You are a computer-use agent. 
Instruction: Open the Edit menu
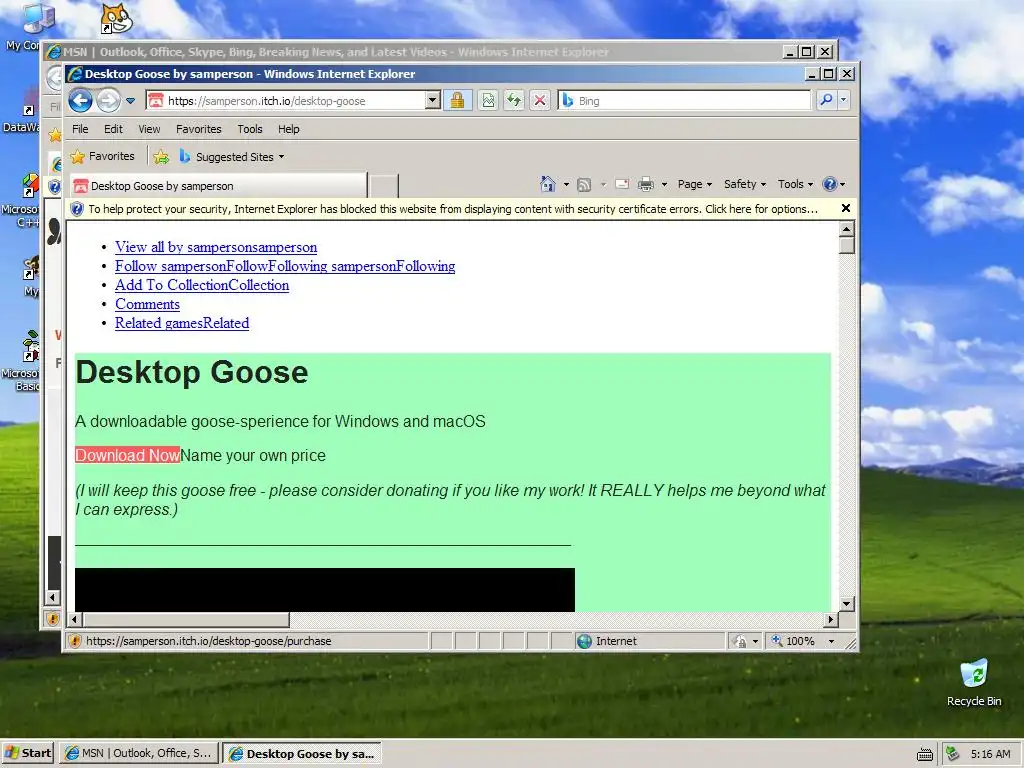[x=113, y=129]
